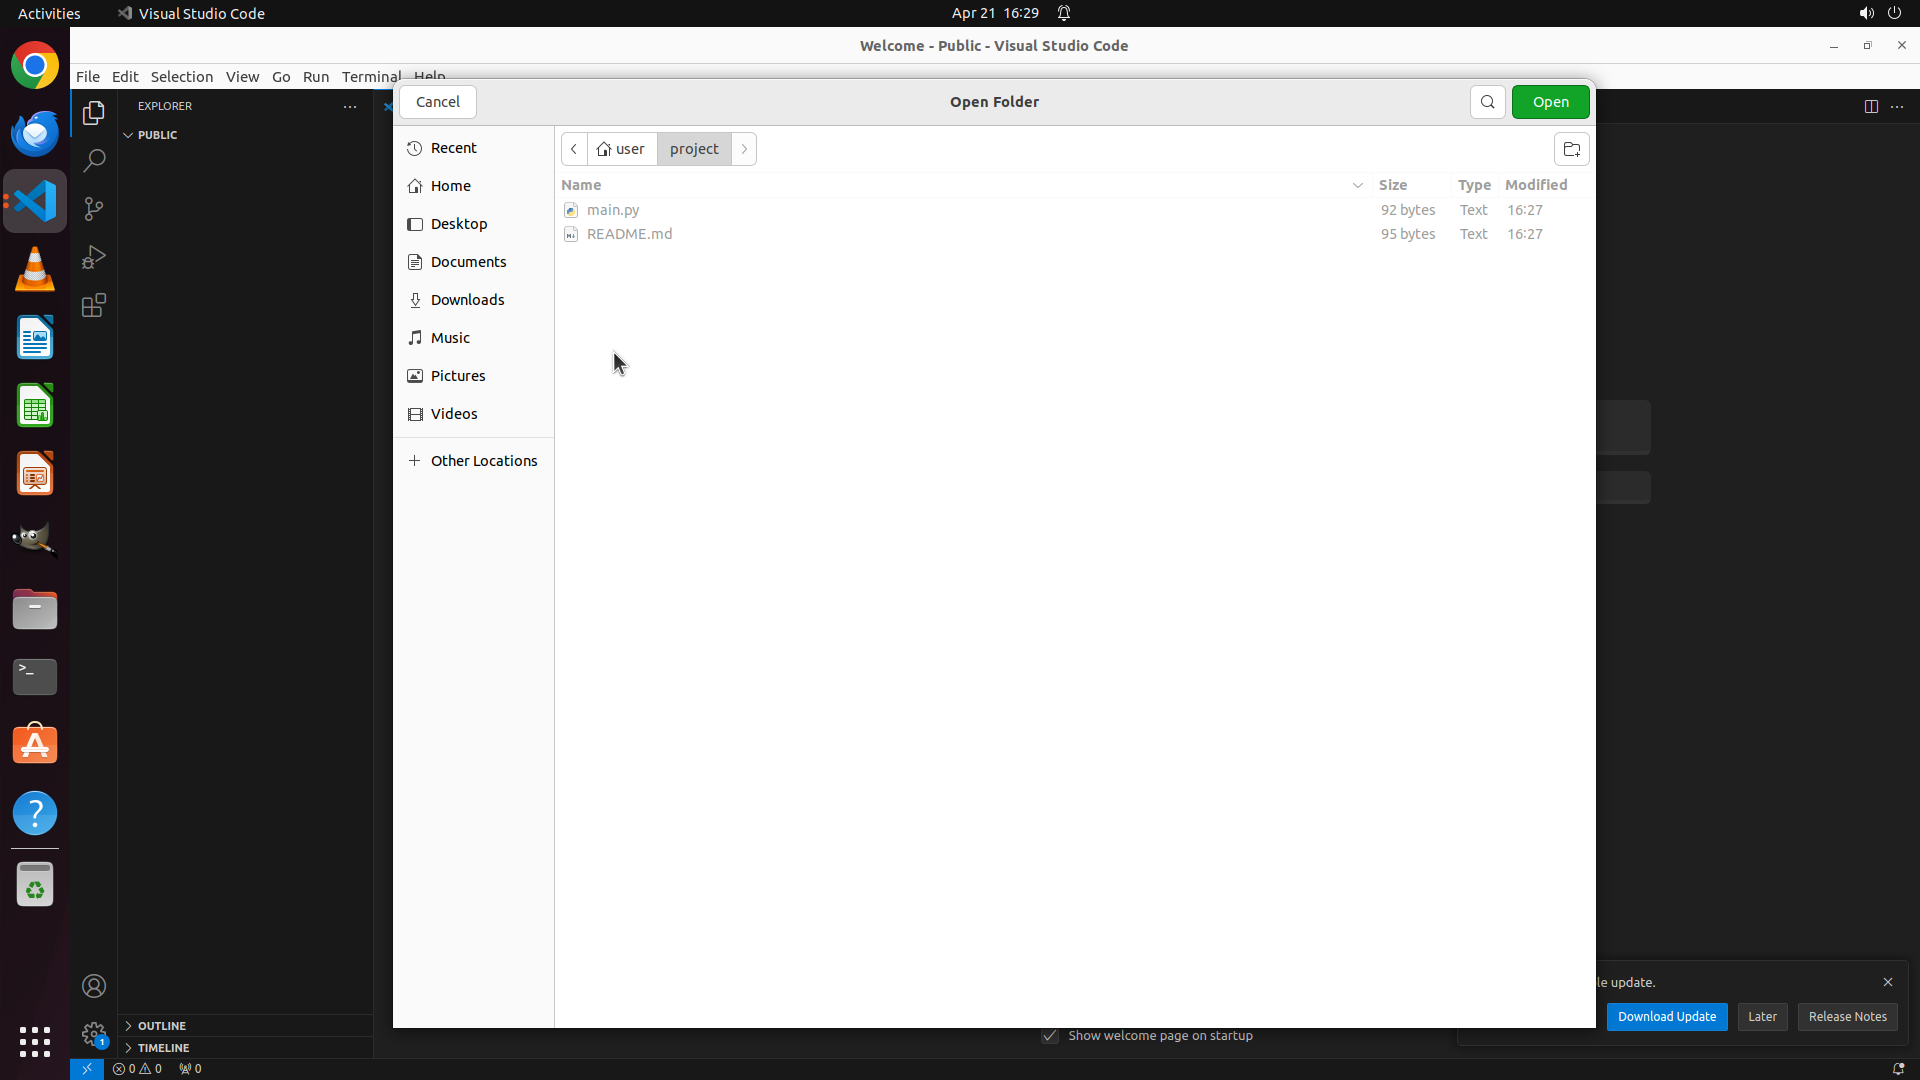Viewport: 1920px width, 1080px height.
Task: Click user in the path breadcrumb
Action: pyautogui.click(x=622, y=149)
